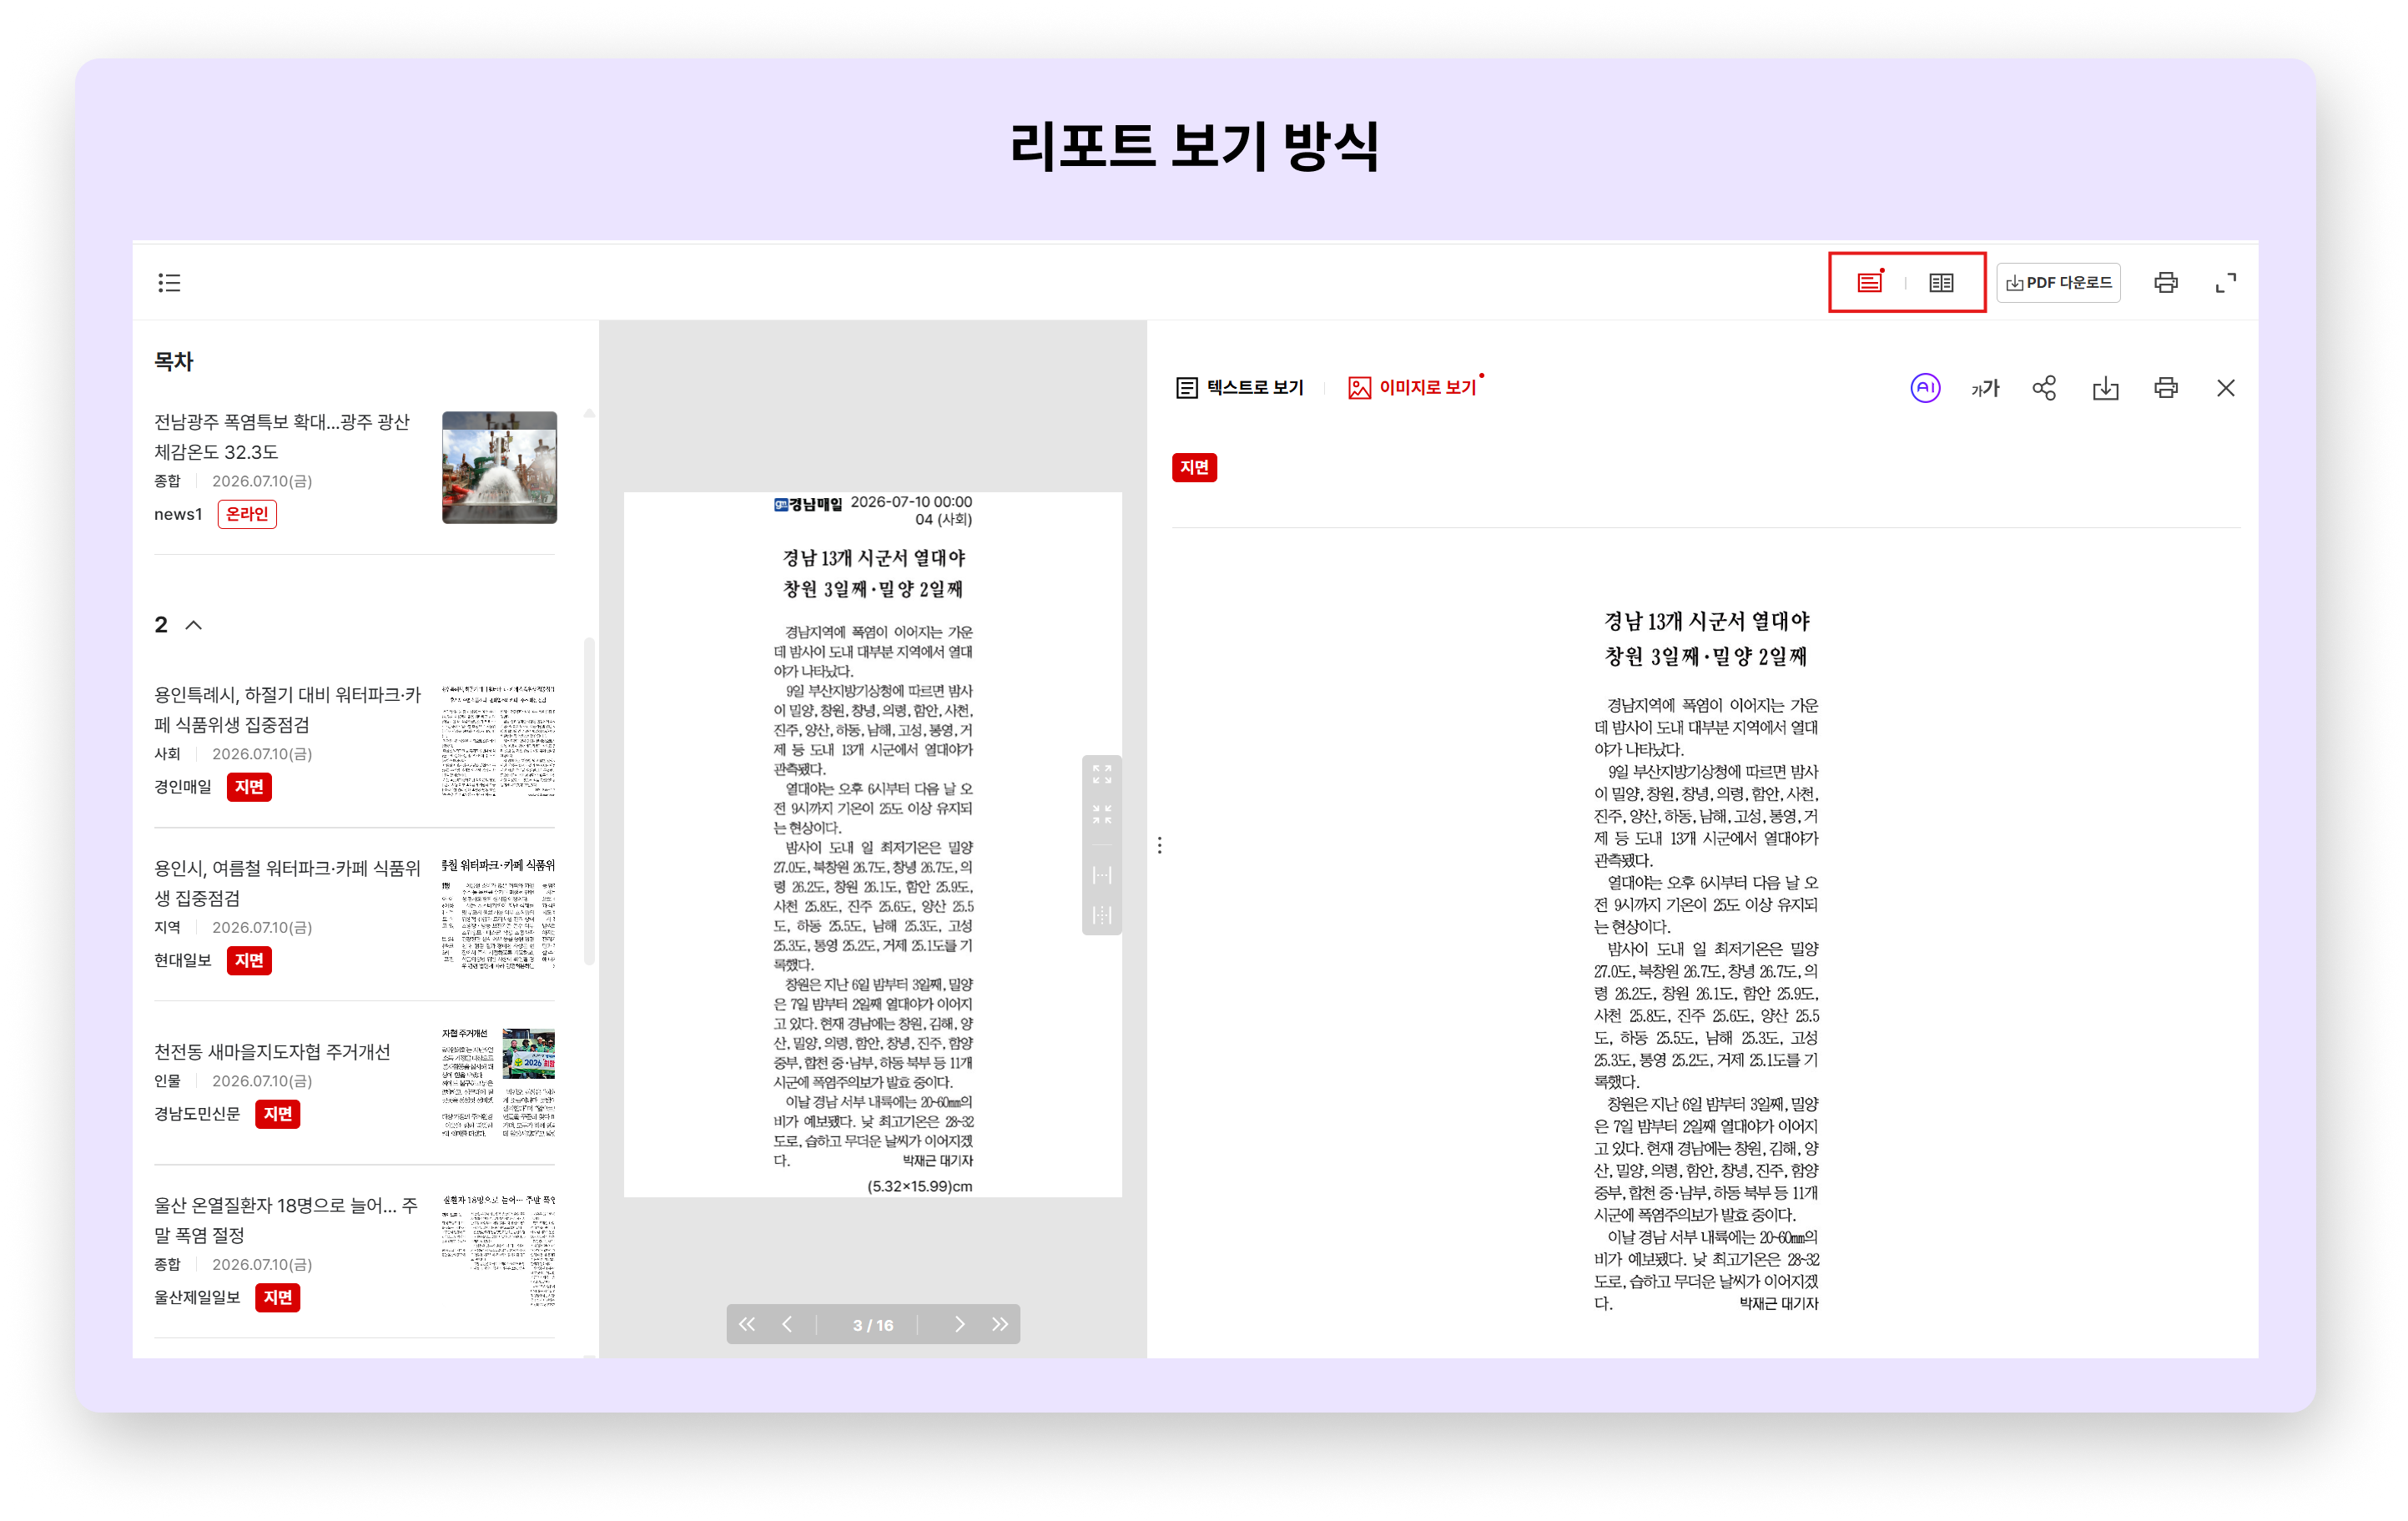Image resolution: width=2408 pixels, height=1521 pixels.
Task: Click the 지면 badge beside 현대일보
Action: (249, 961)
